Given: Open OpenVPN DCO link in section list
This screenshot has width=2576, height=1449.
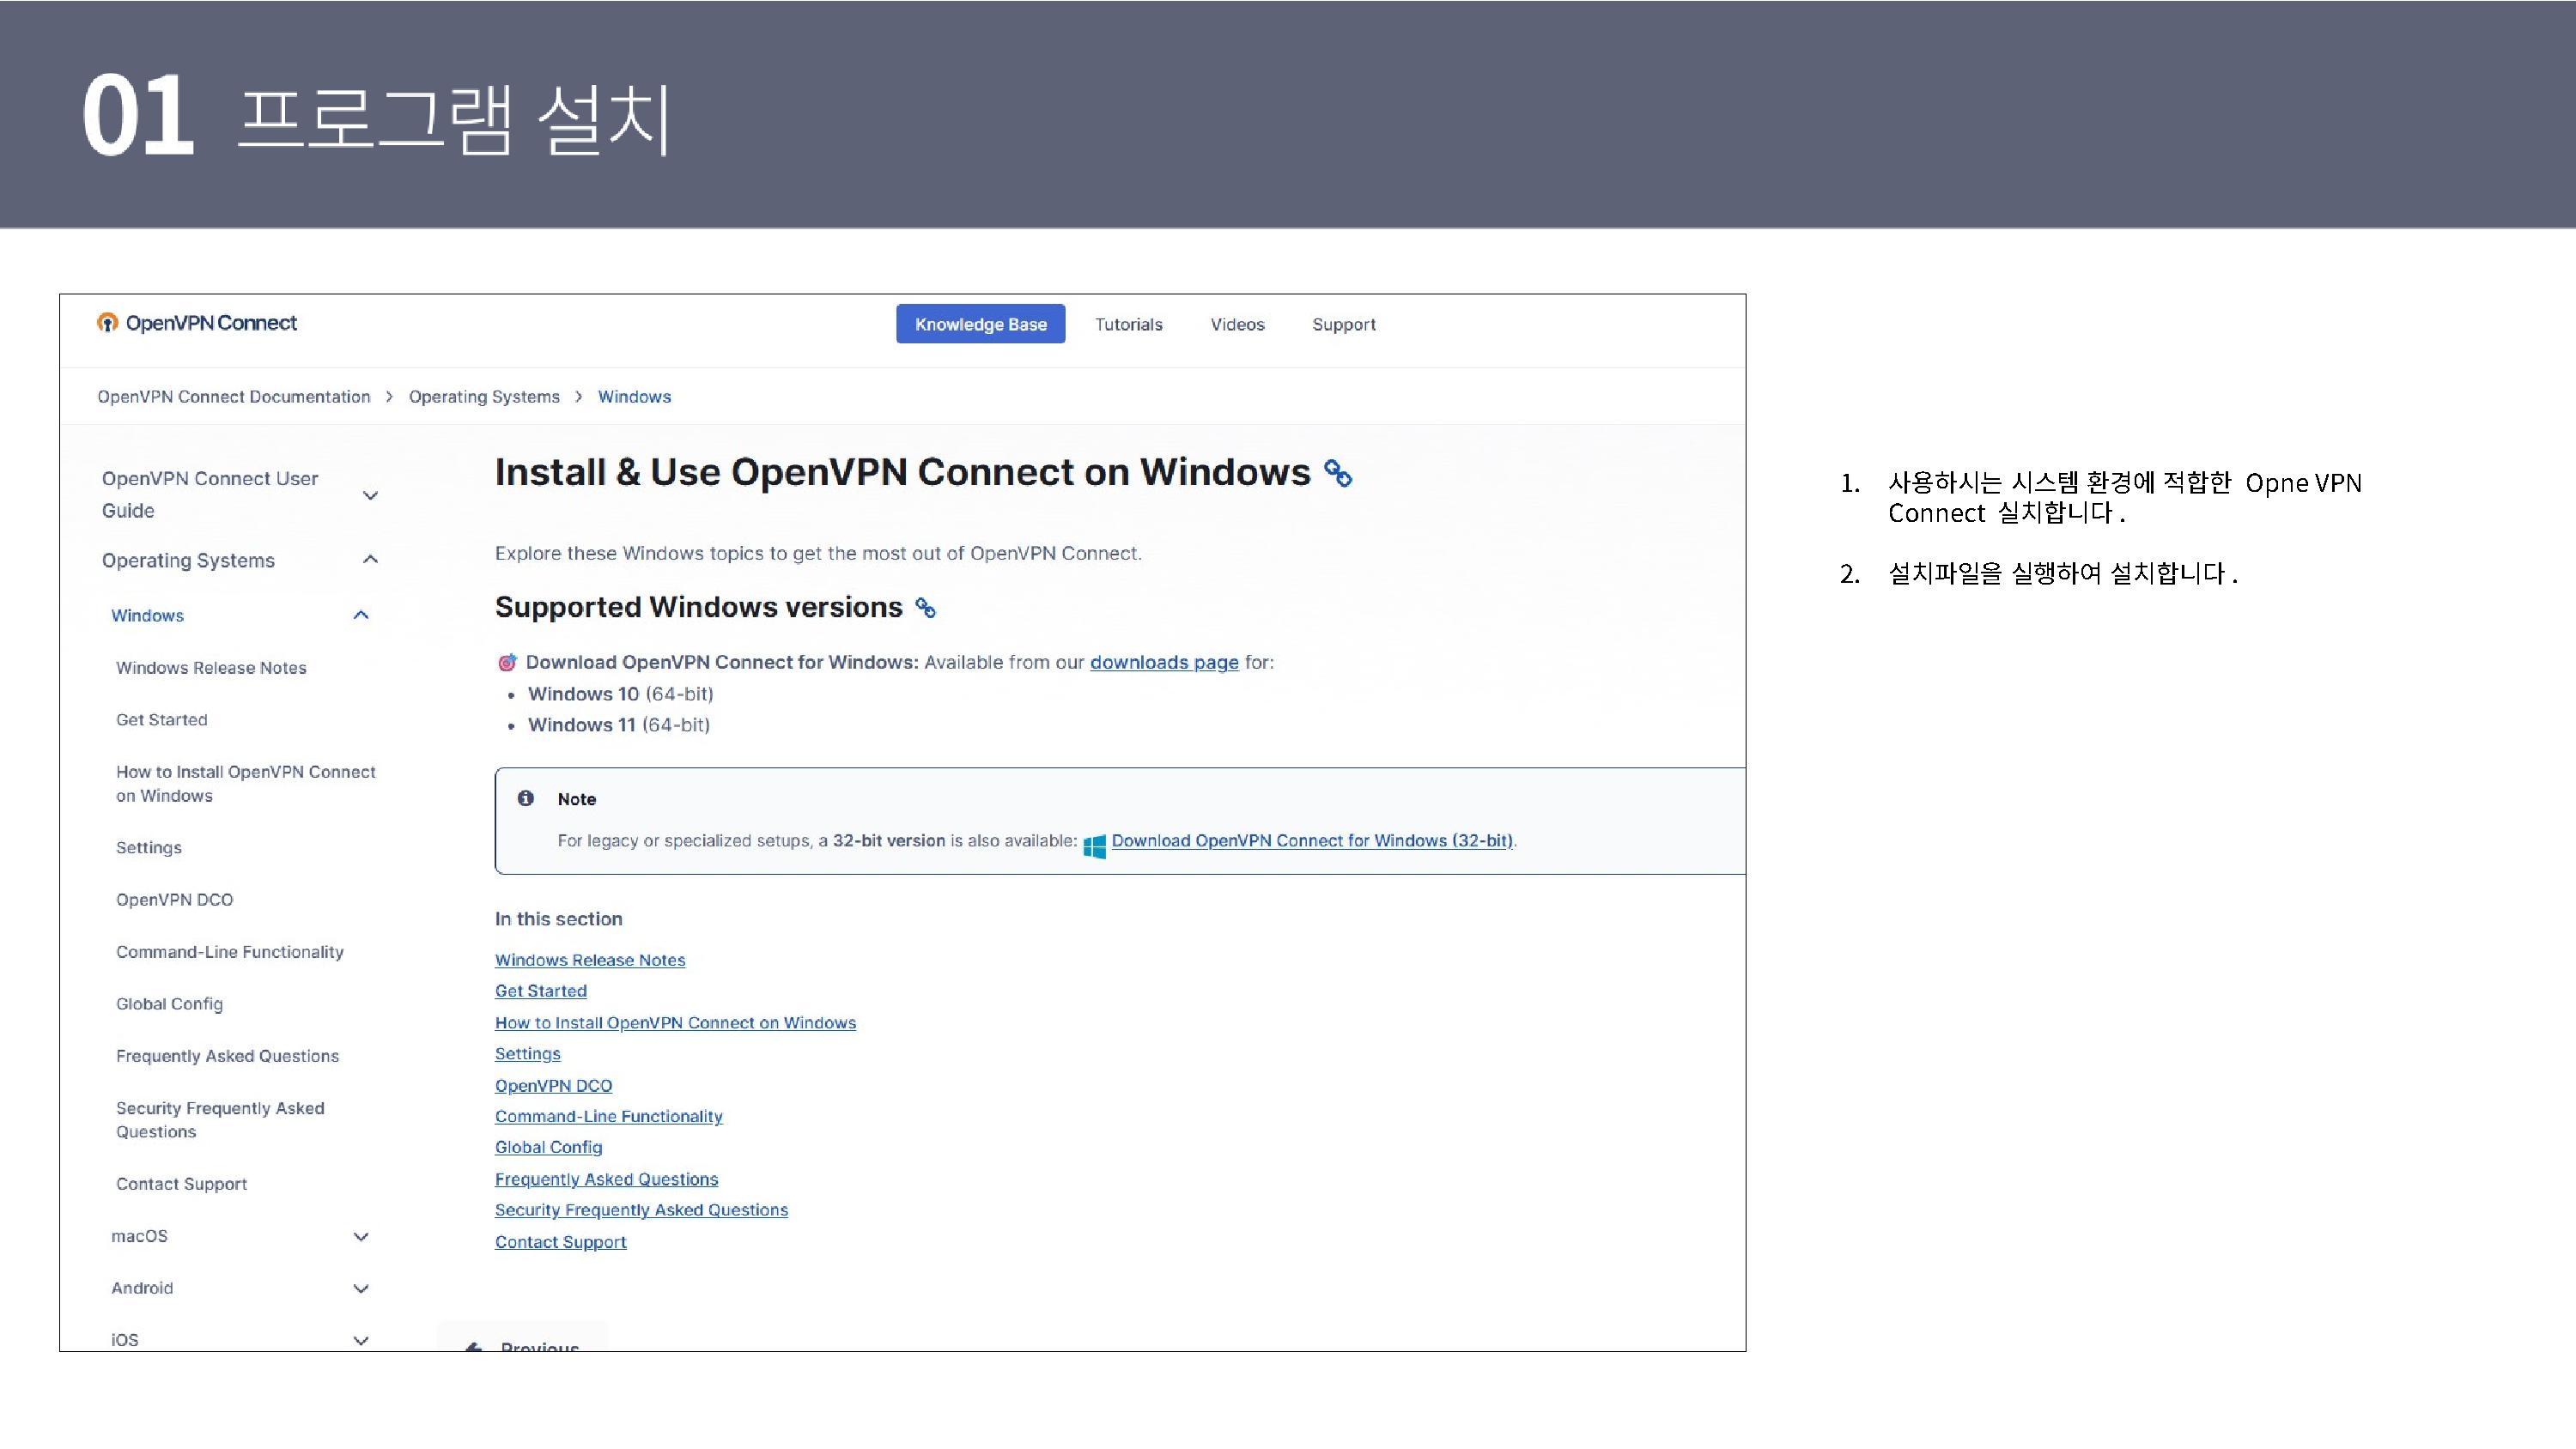Looking at the screenshot, I should click(554, 1086).
